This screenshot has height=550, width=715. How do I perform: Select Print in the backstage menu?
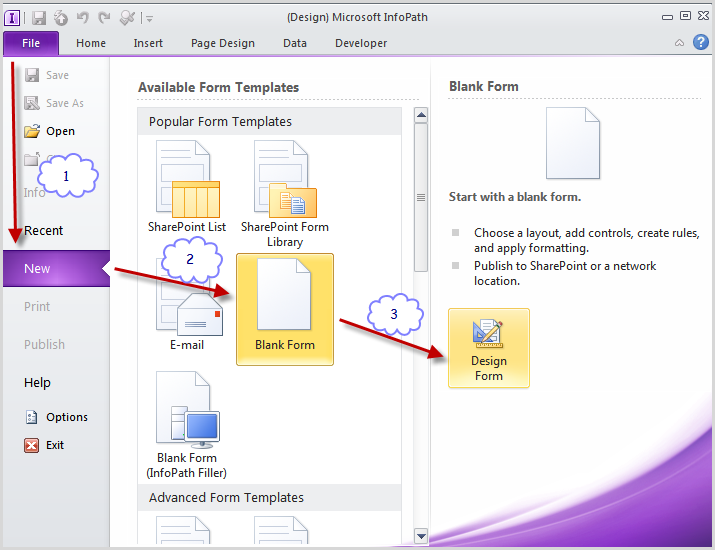click(37, 306)
